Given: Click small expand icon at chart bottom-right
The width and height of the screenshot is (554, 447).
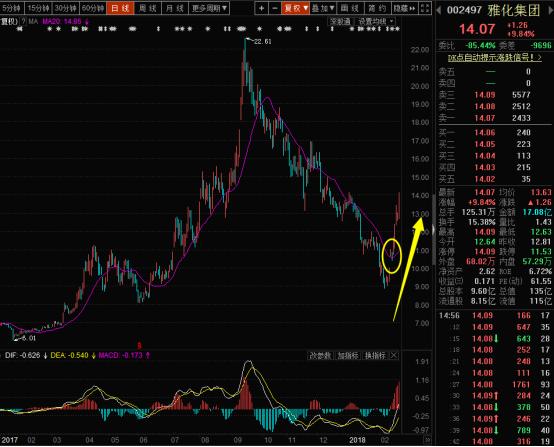Looking at the screenshot, I should click(x=428, y=440).
